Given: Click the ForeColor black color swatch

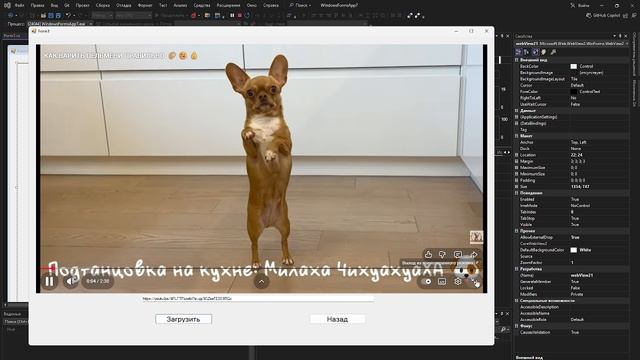Looking at the screenshot, I should (x=573, y=91).
